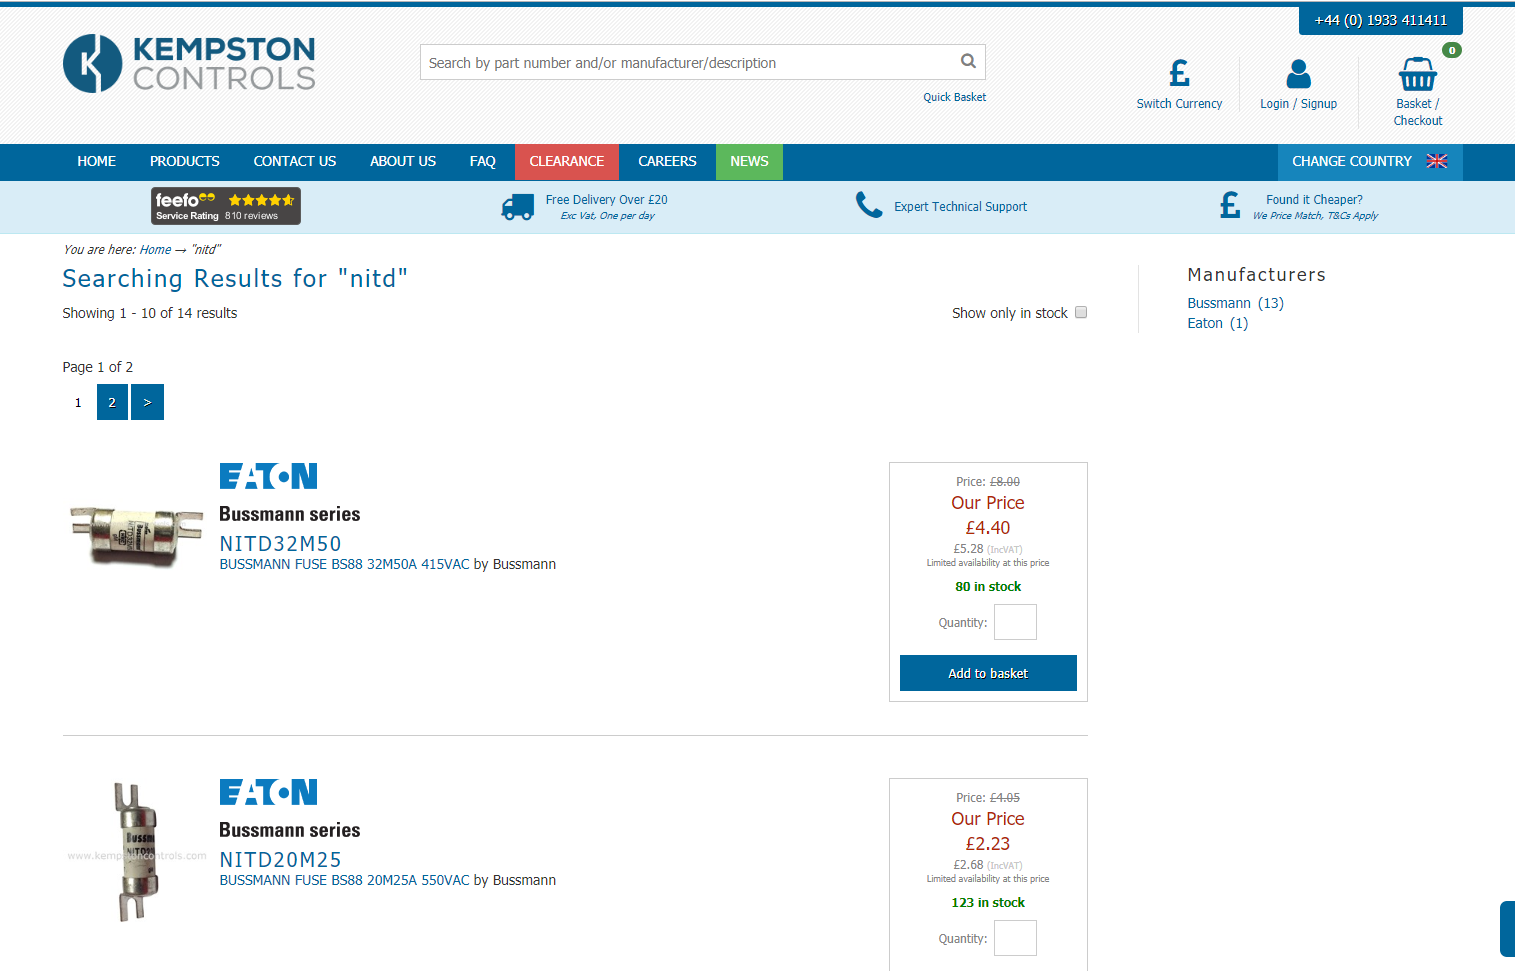Image resolution: width=1515 pixels, height=971 pixels.
Task: Open the CAREERS page
Action: (x=667, y=161)
